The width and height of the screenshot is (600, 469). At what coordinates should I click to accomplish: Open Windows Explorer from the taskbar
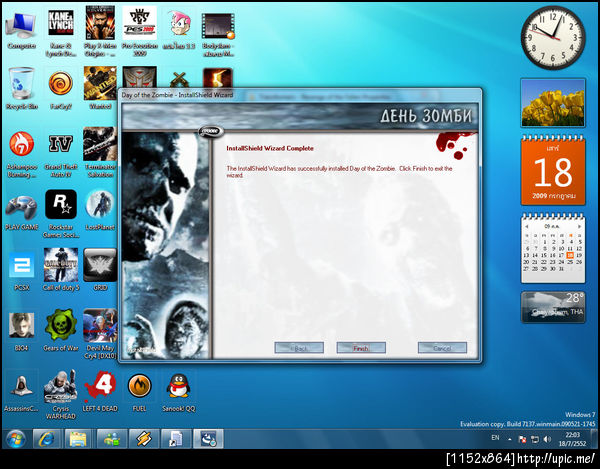click(x=78, y=439)
